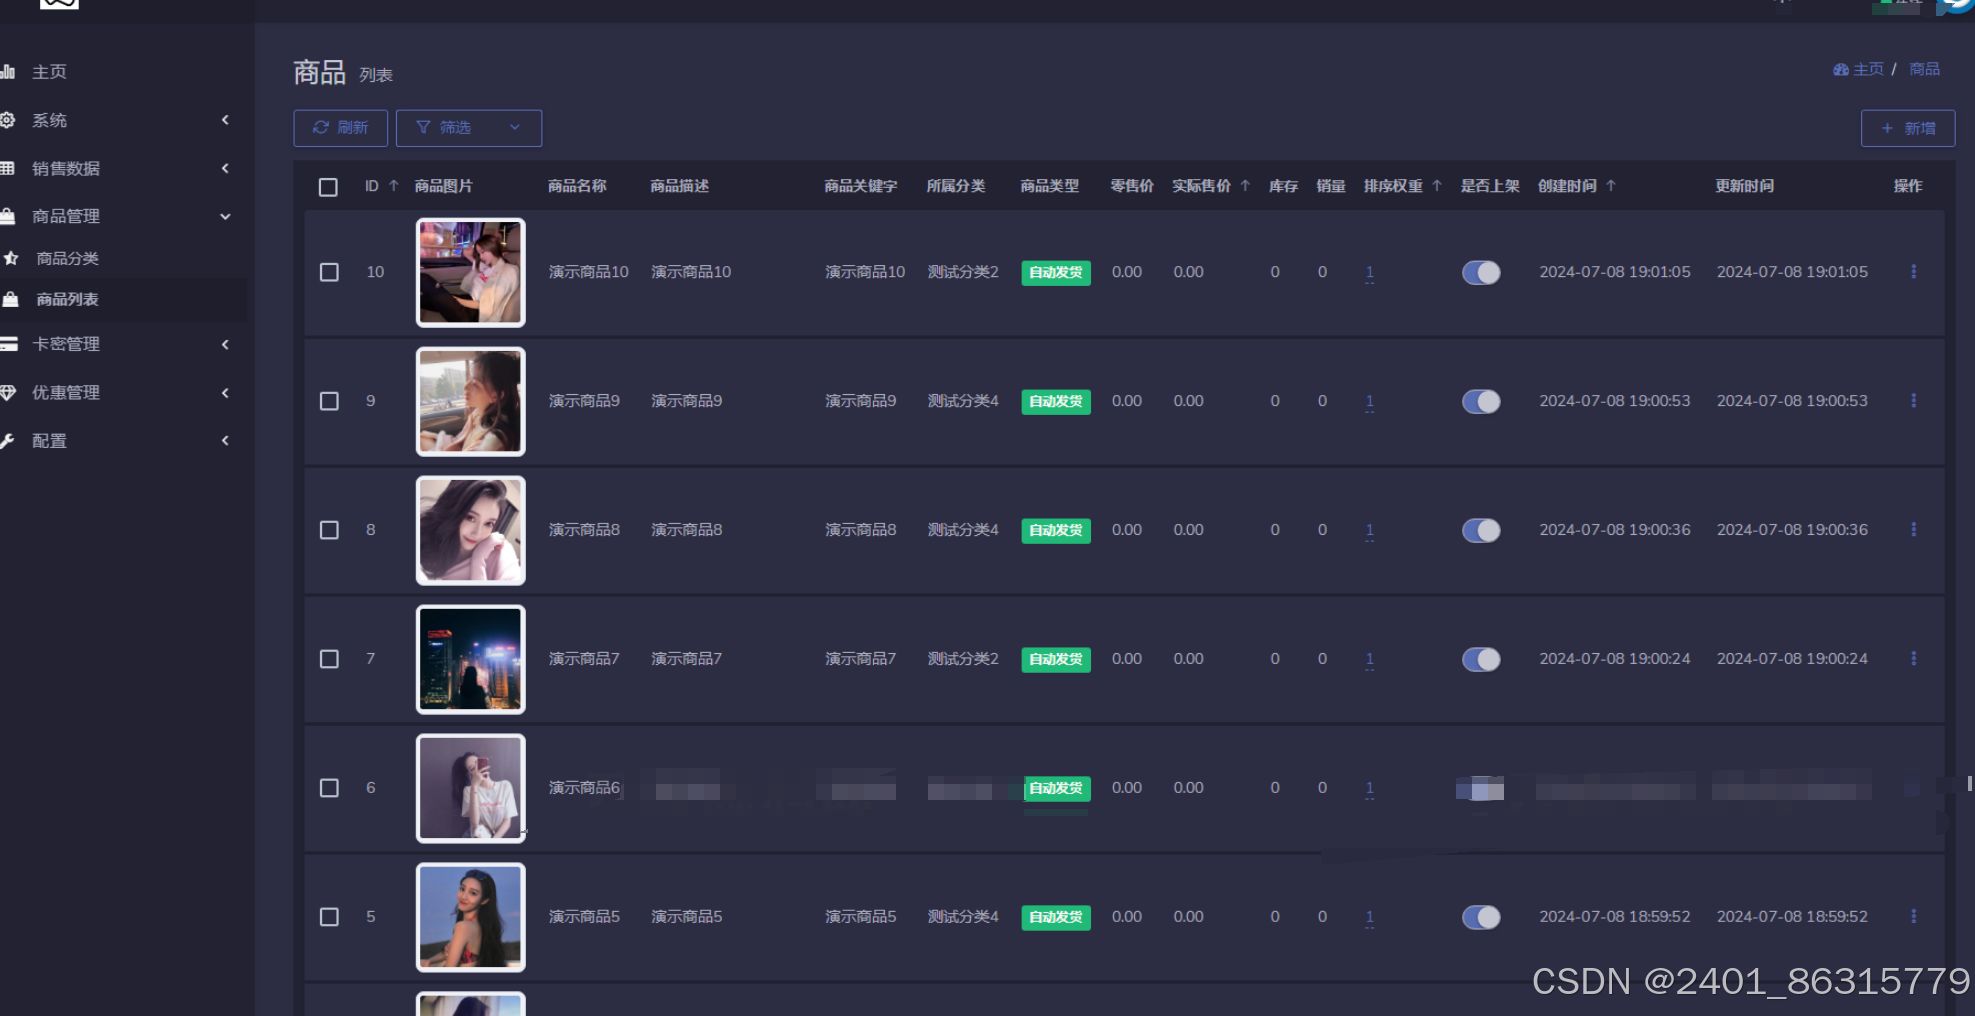This screenshot has width=1975, height=1016.
Task: Open the action menu icon for product 8
Action: click(1913, 530)
